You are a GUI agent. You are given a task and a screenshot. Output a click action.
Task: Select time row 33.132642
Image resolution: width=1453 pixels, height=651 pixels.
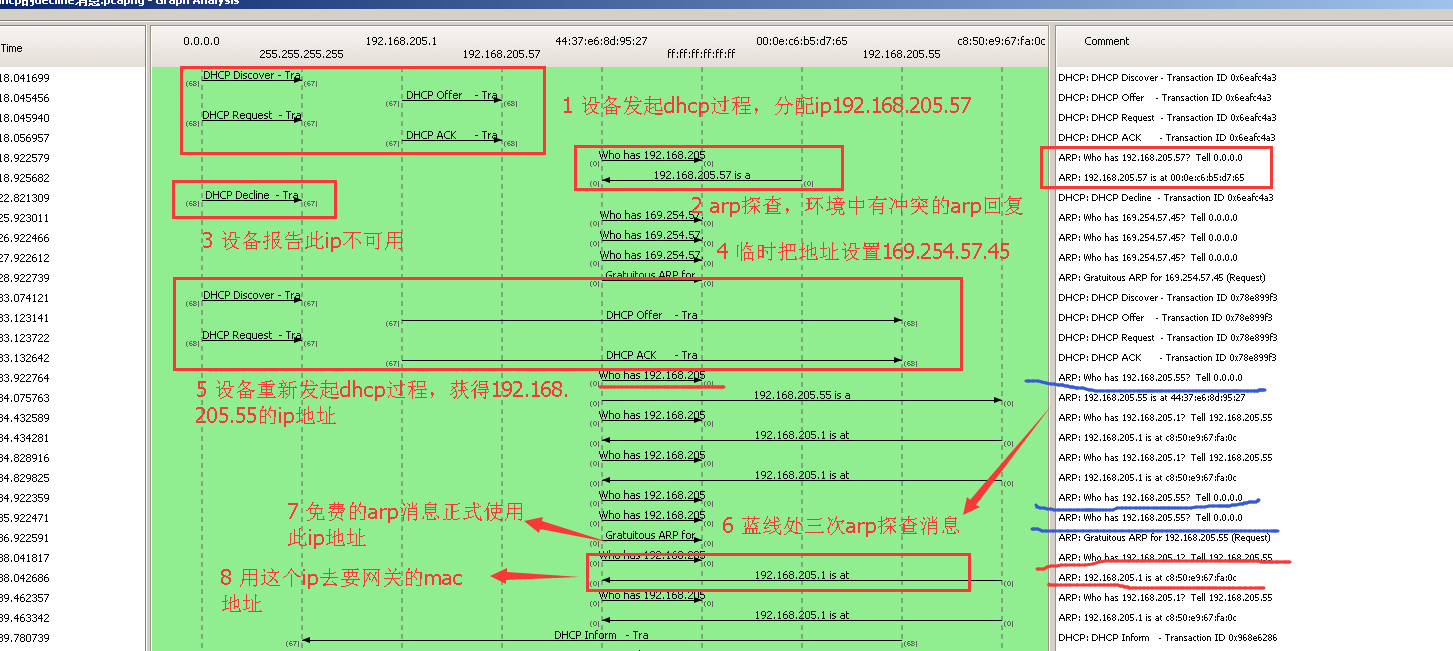25,358
